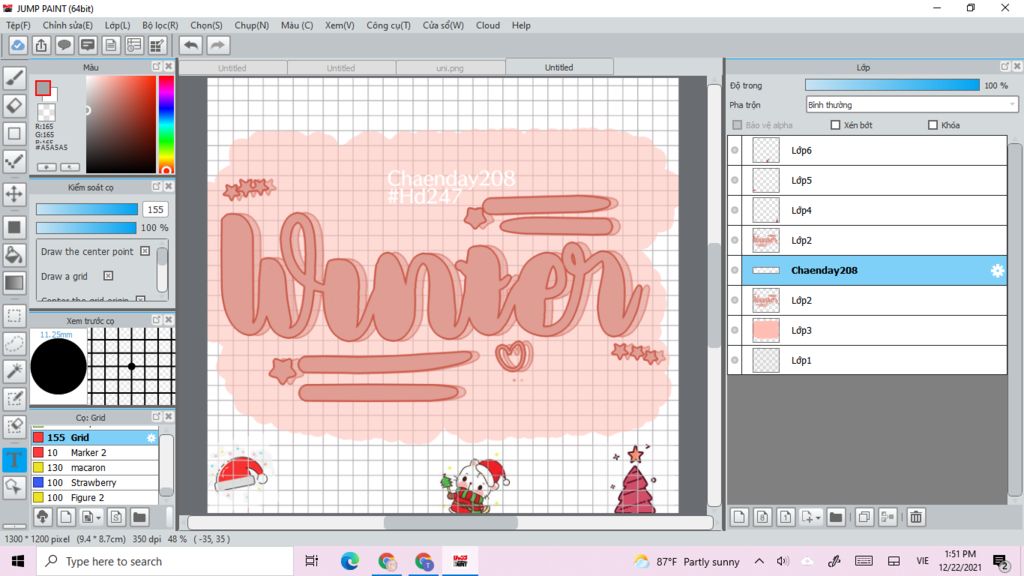Open Công cụ(T) menu
Screen dimensions: 1024x576
coord(388,25)
